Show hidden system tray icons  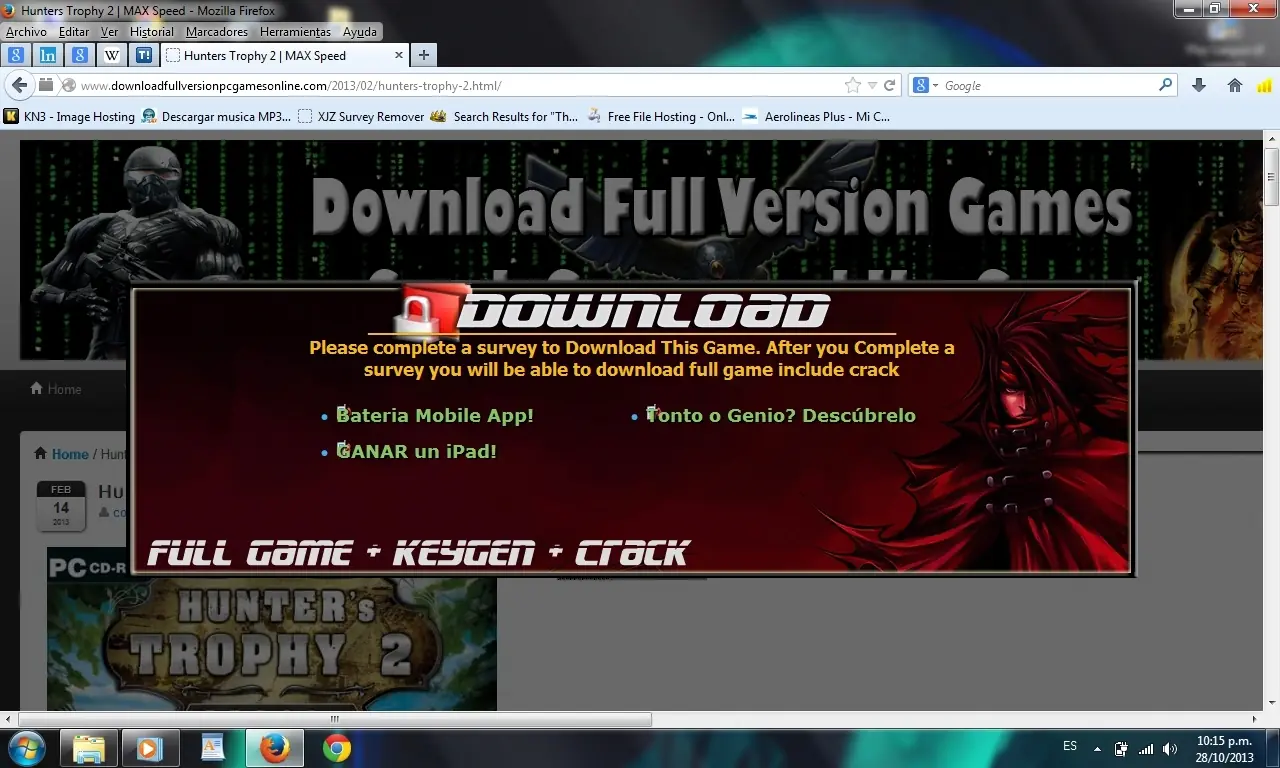tap(1098, 748)
